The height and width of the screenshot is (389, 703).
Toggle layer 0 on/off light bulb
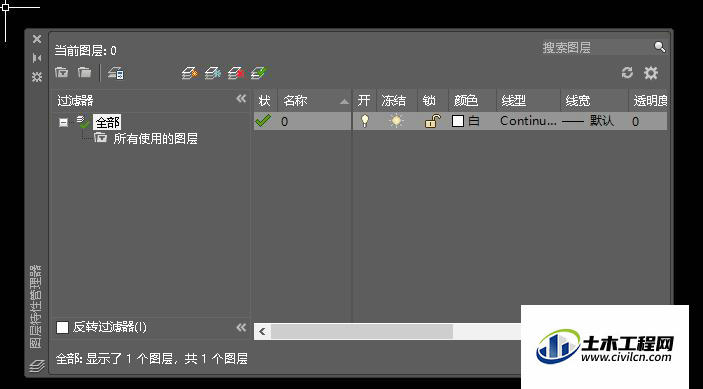tap(365, 121)
